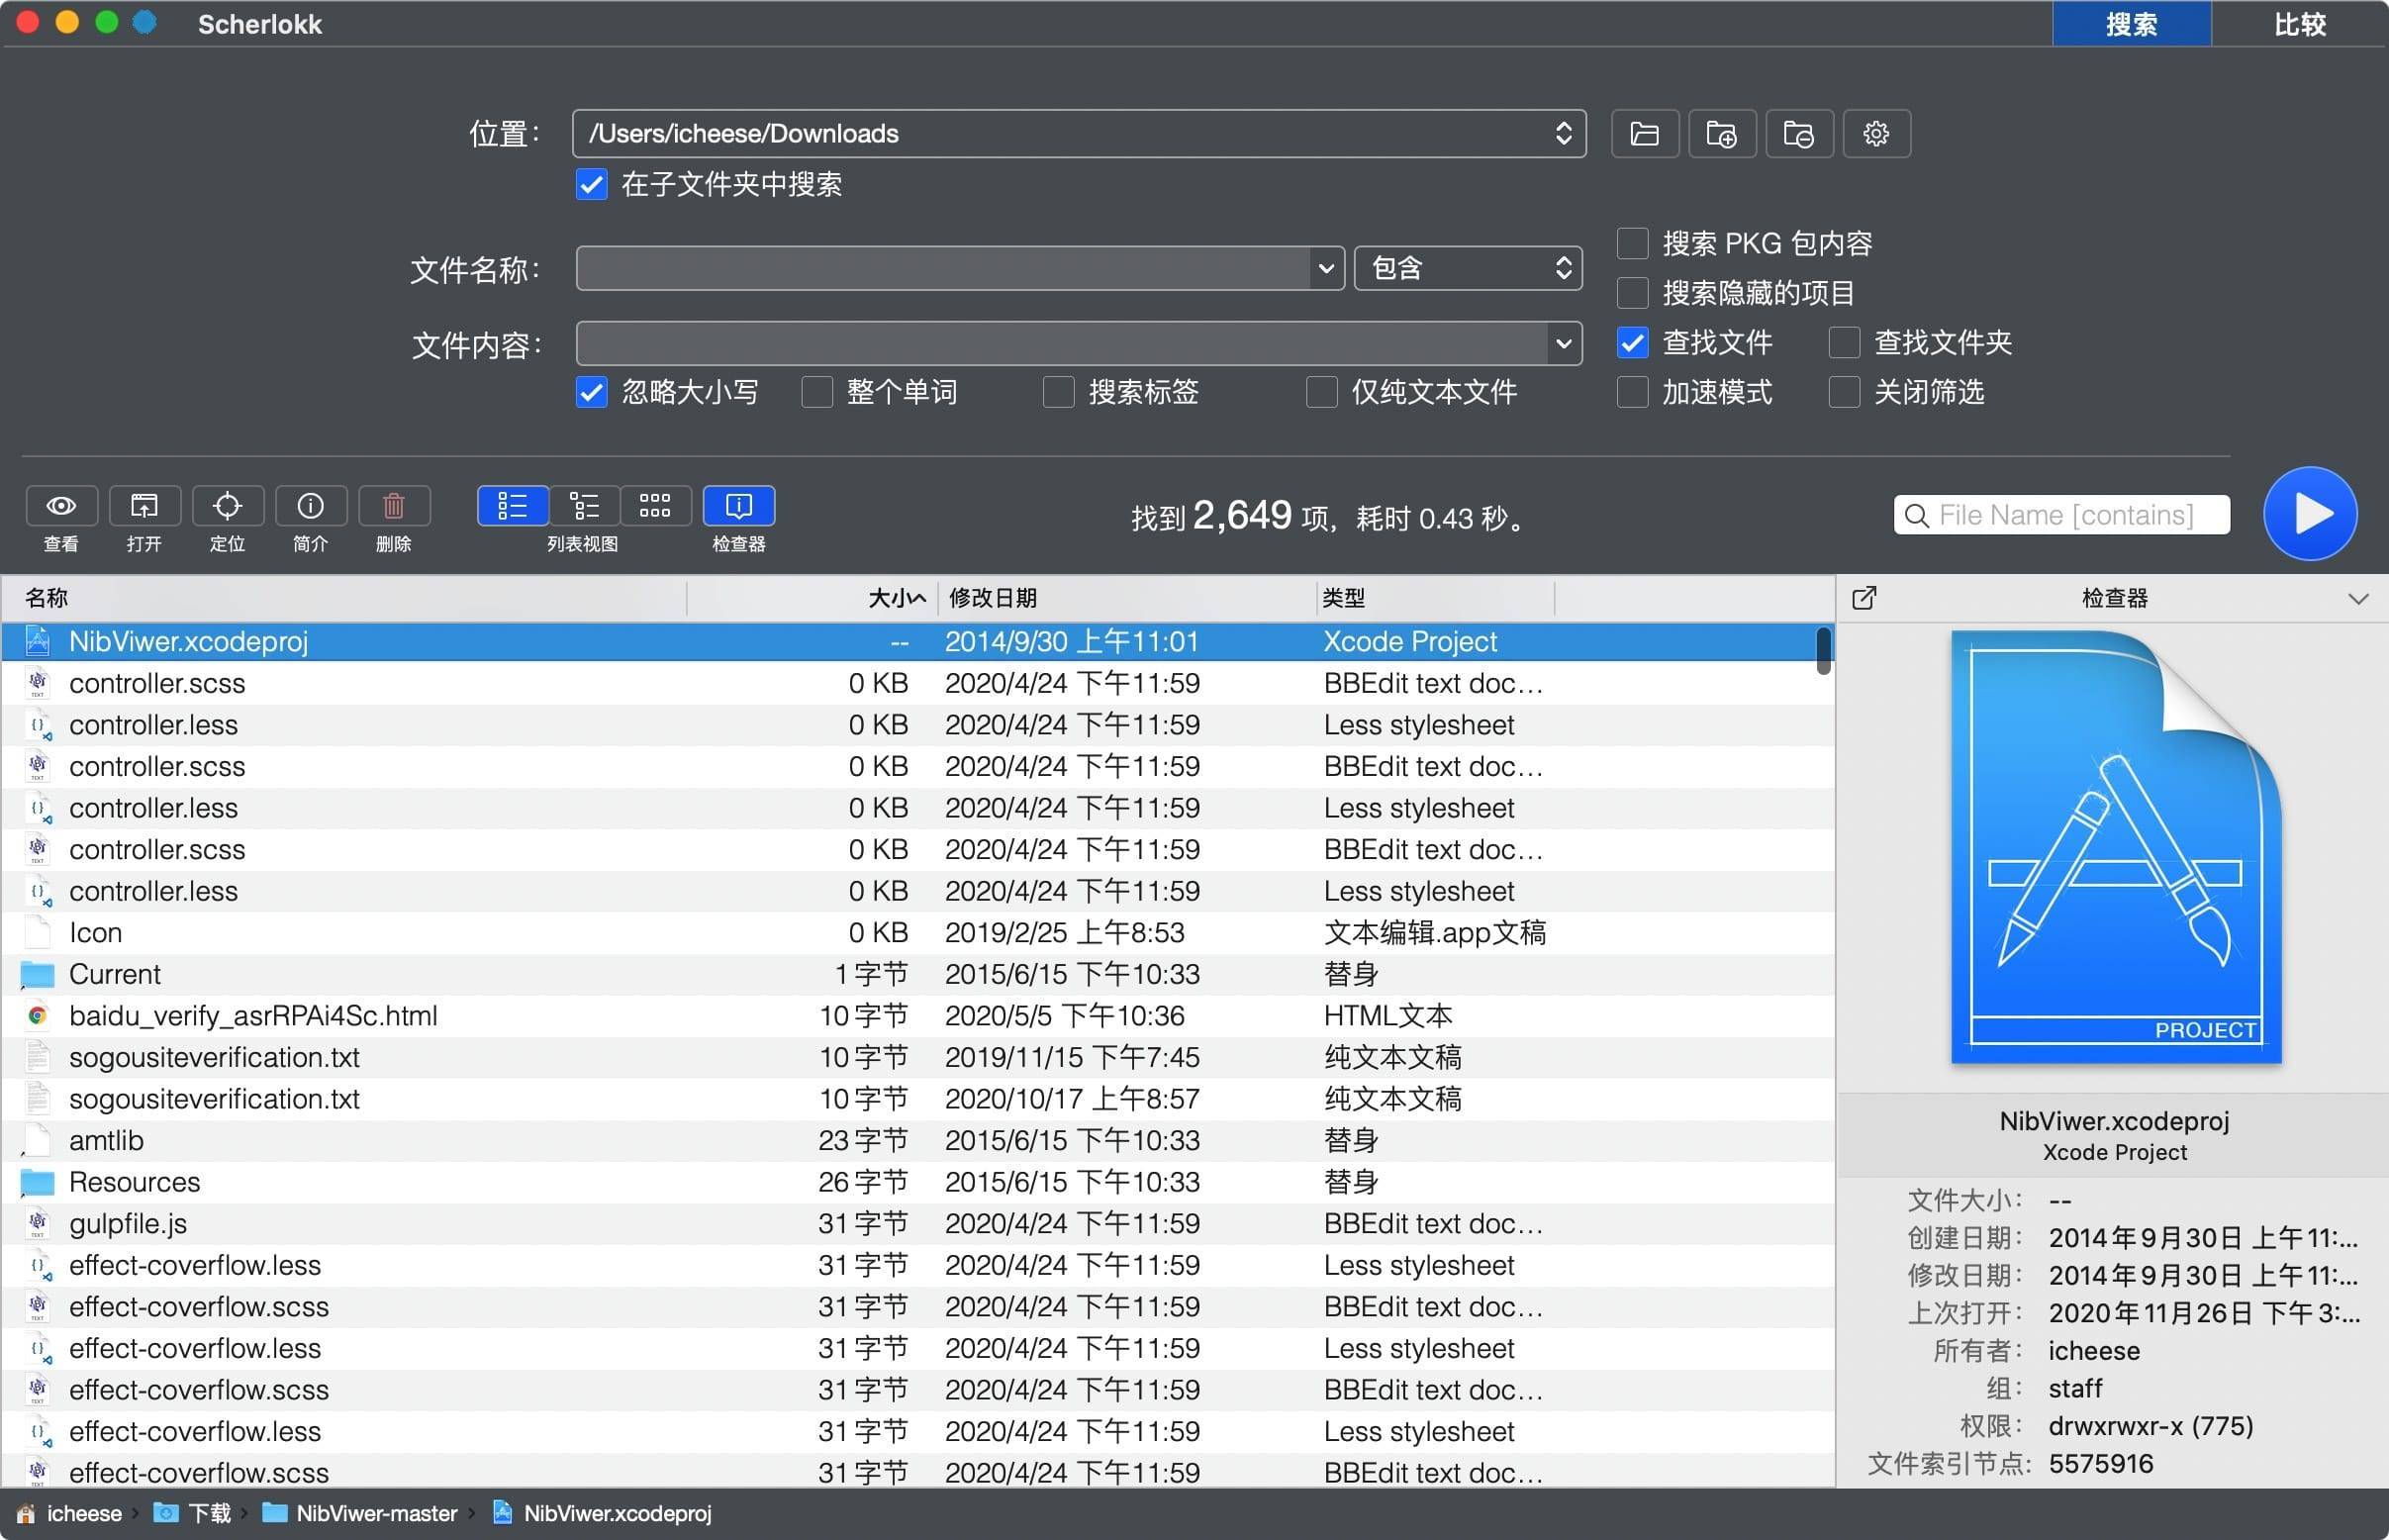Start the search with the blue play button
Image resolution: width=2389 pixels, height=1540 pixels.
coord(2310,514)
